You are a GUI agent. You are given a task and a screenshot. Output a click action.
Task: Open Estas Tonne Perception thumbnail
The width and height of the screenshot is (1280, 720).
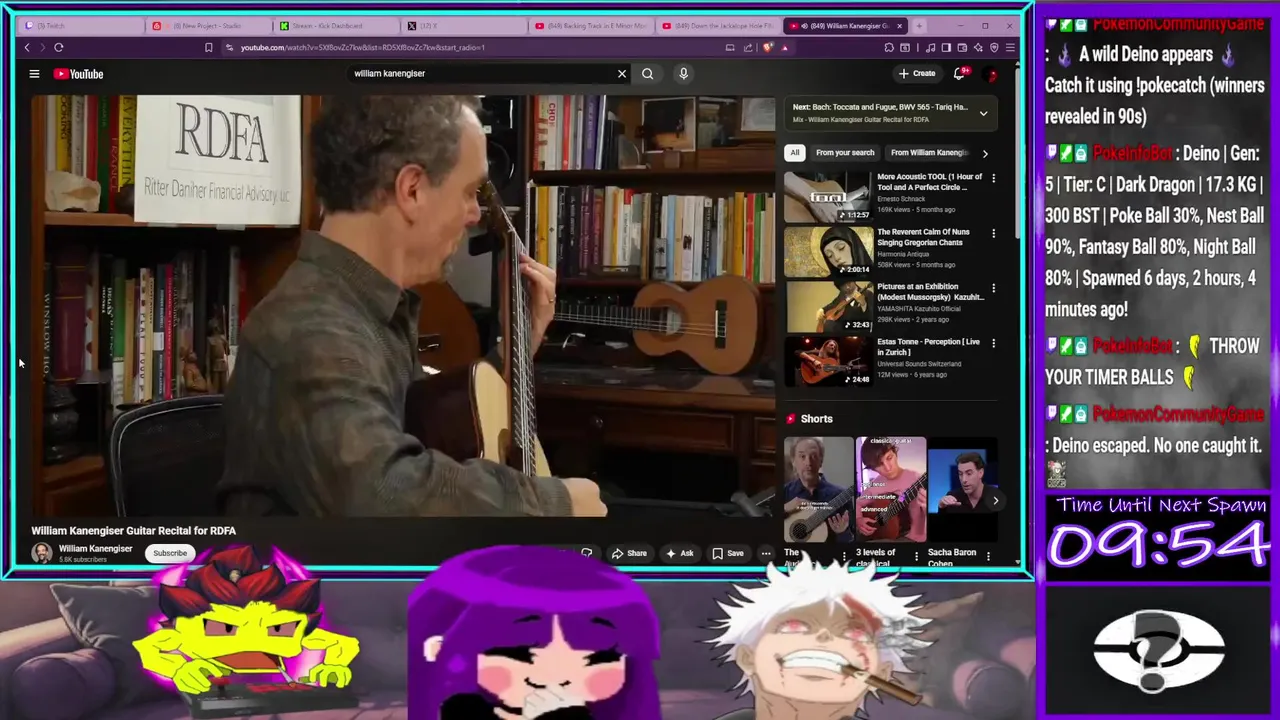coord(828,361)
